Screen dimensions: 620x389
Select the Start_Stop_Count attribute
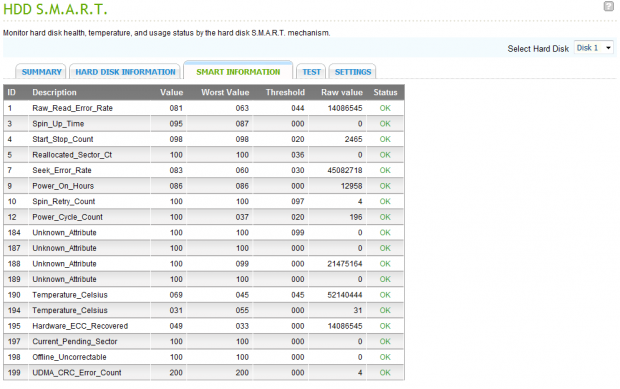[x=62, y=139]
